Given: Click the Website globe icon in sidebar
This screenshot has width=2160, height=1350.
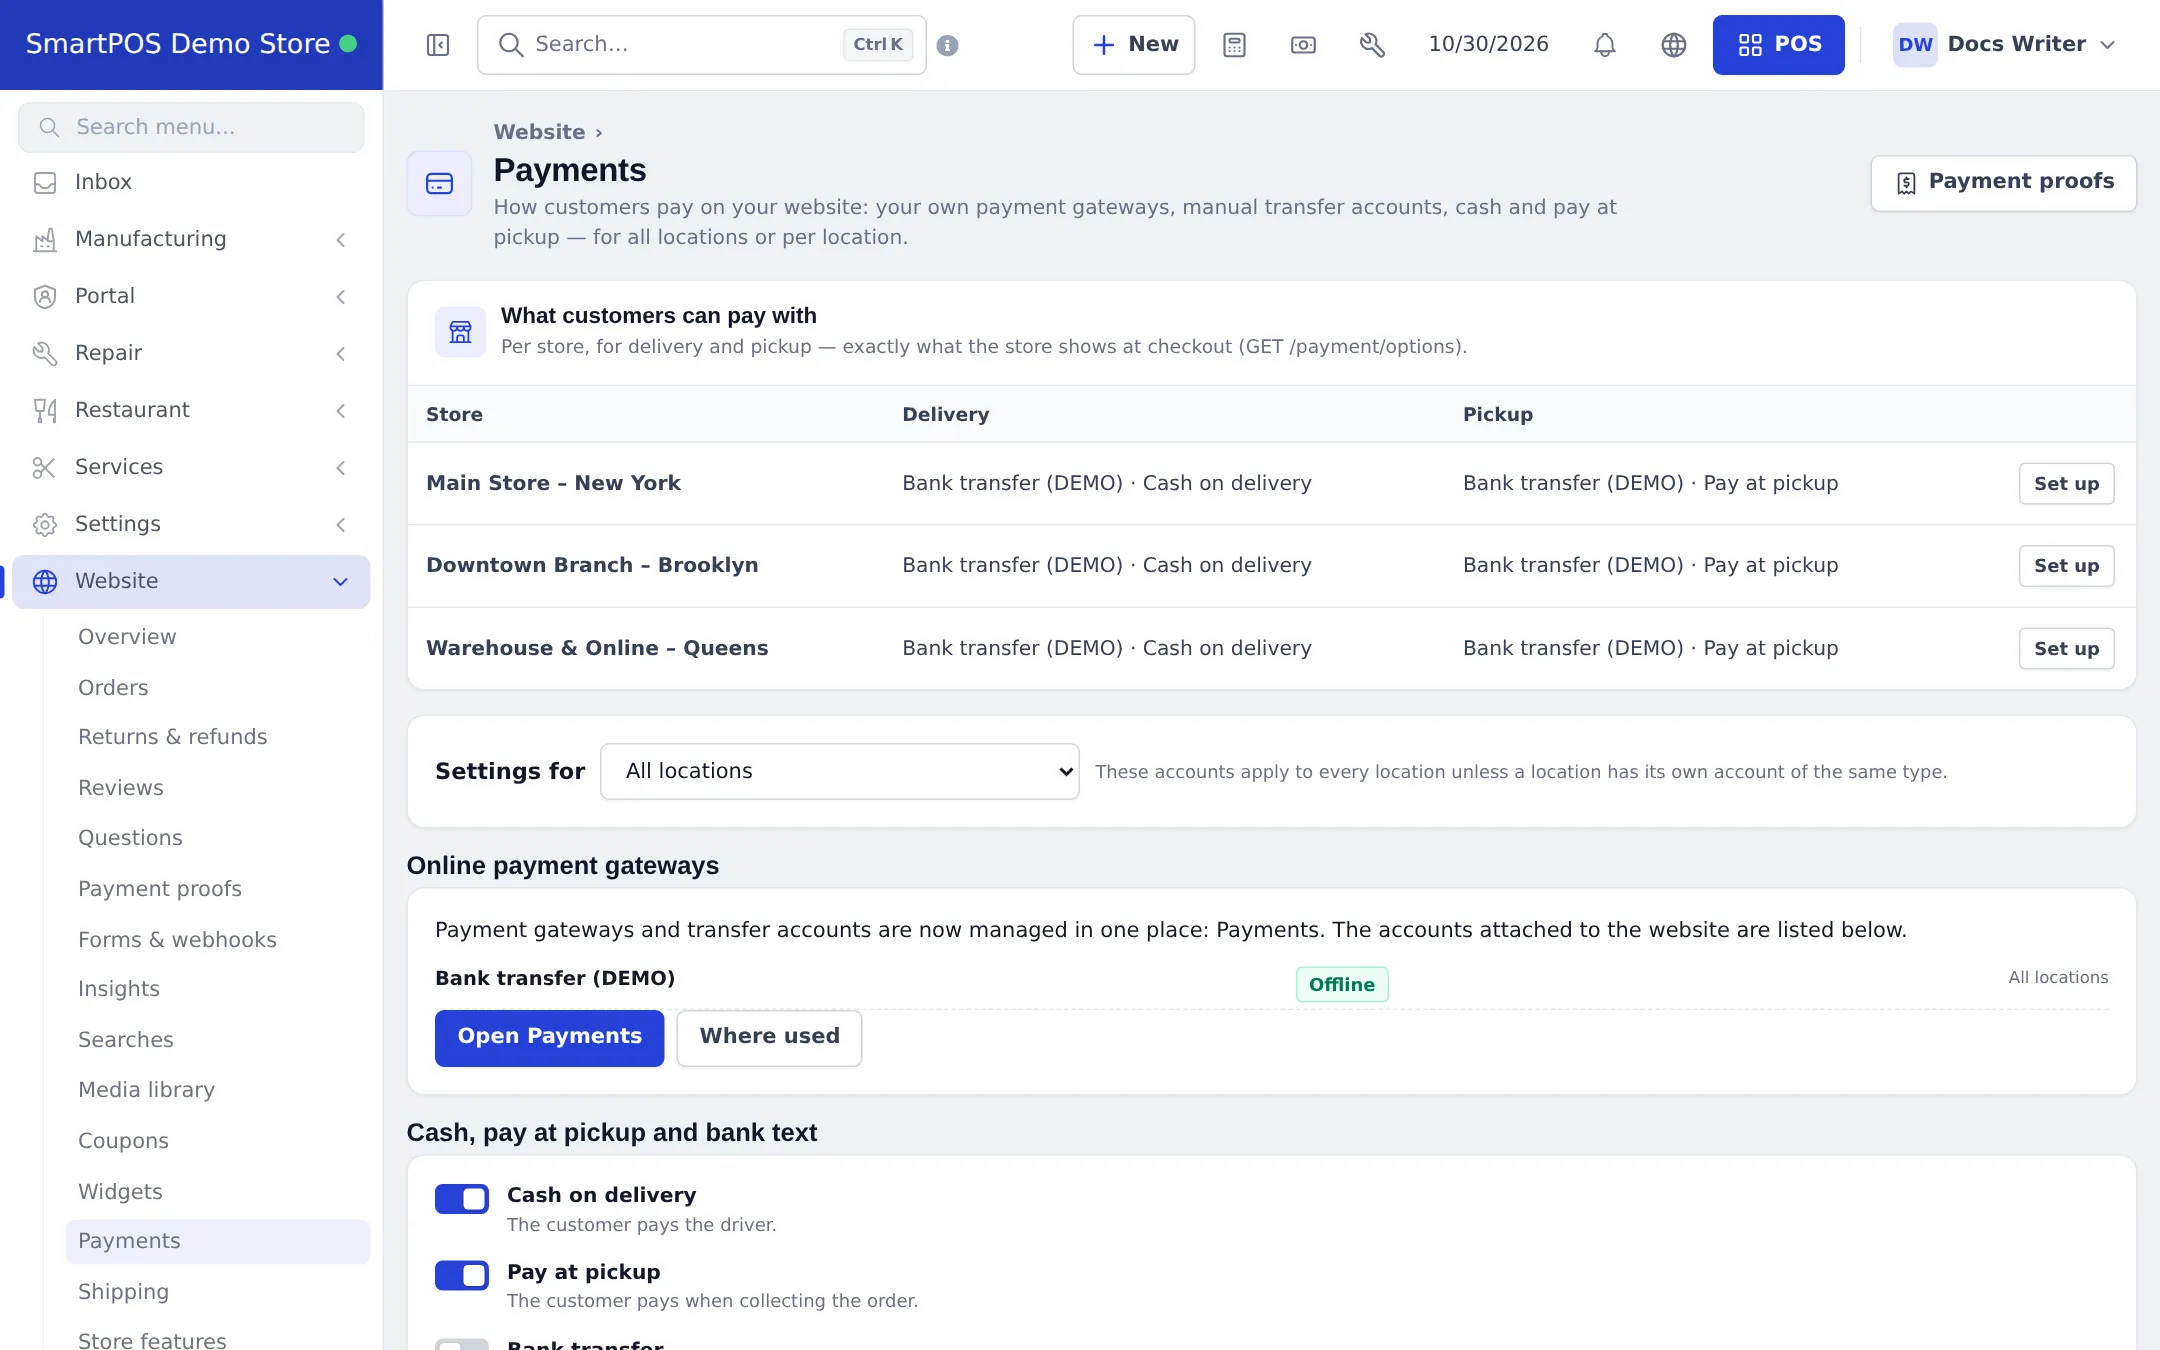Looking at the screenshot, I should point(45,582).
